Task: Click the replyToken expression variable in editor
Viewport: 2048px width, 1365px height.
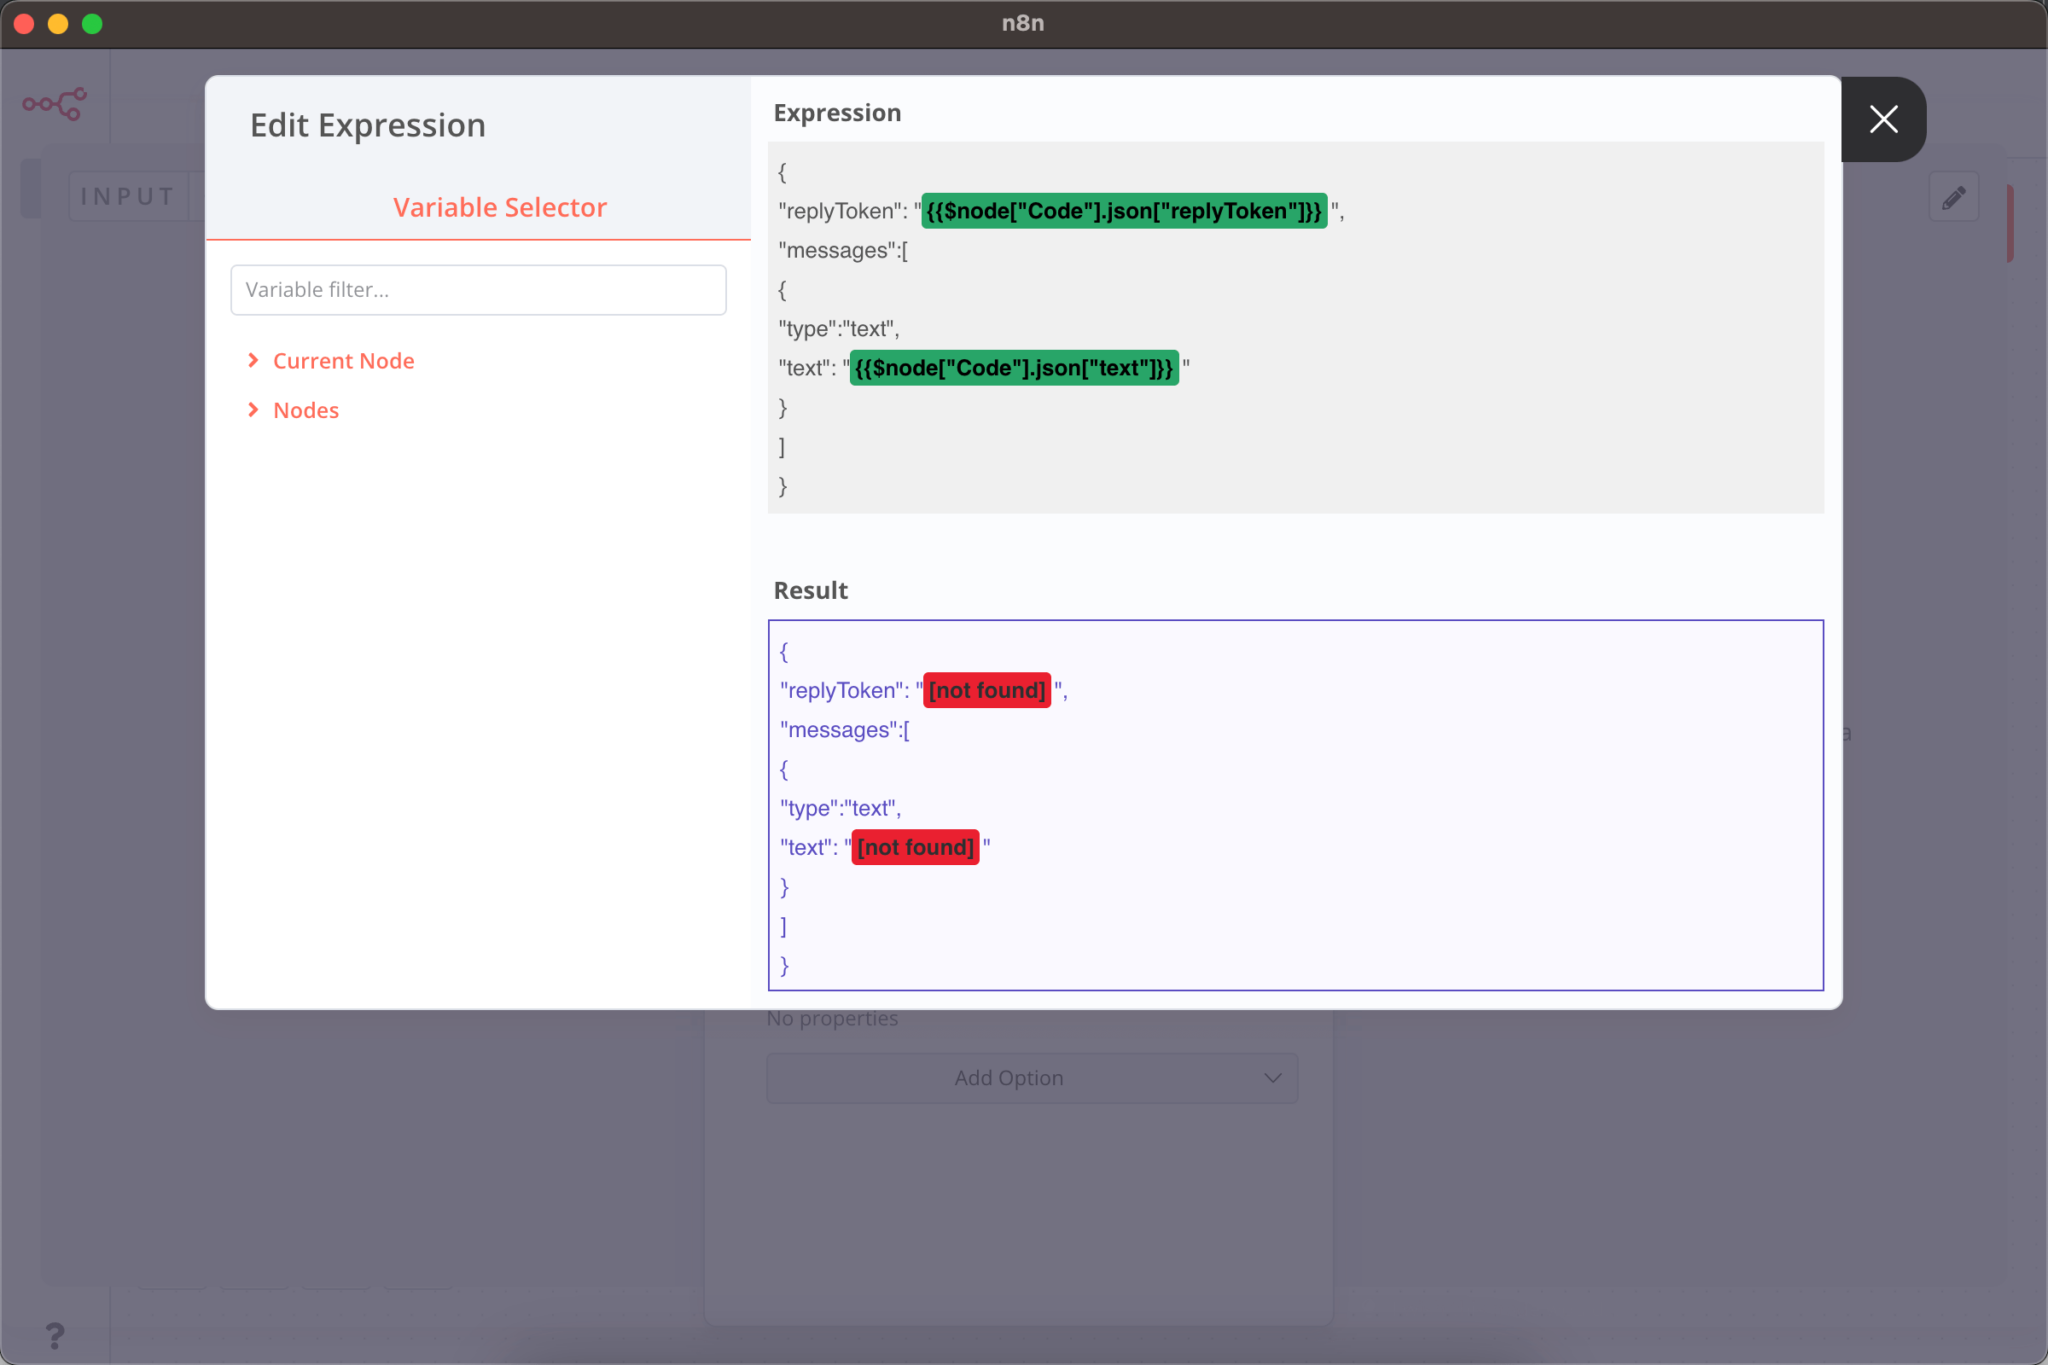Action: (x=1123, y=211)
